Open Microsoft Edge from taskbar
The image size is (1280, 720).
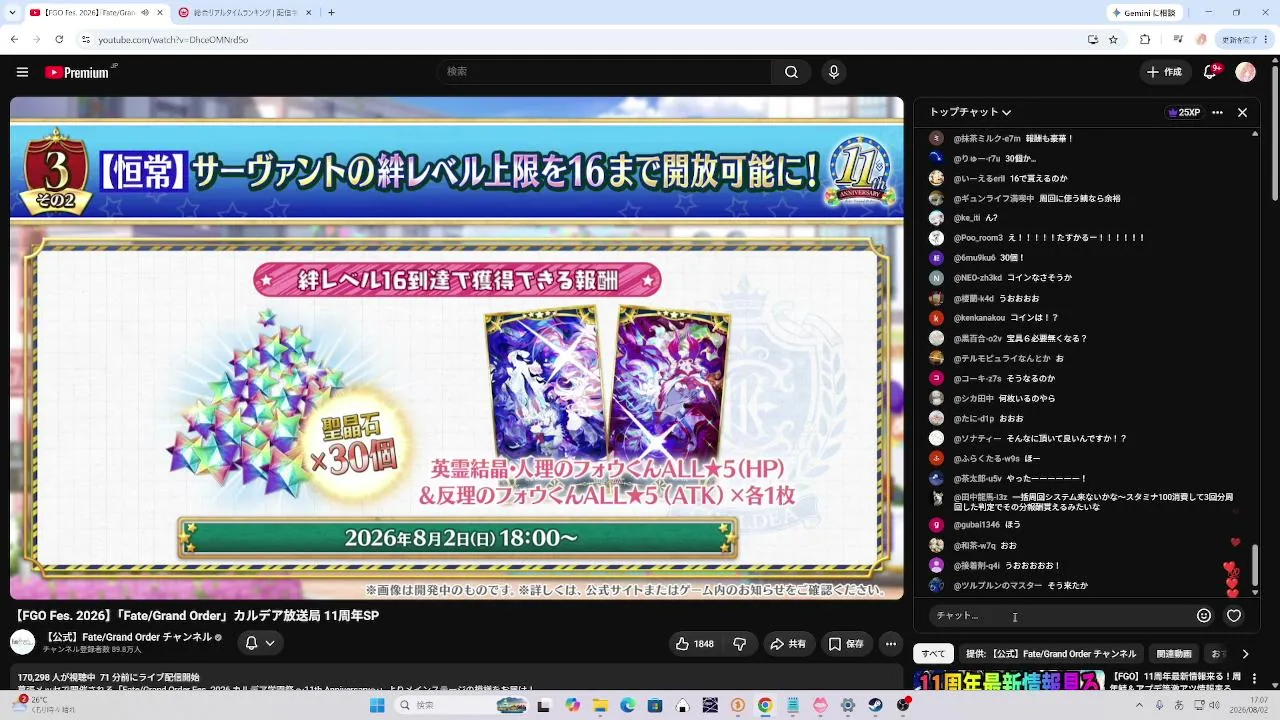[627, 705]
